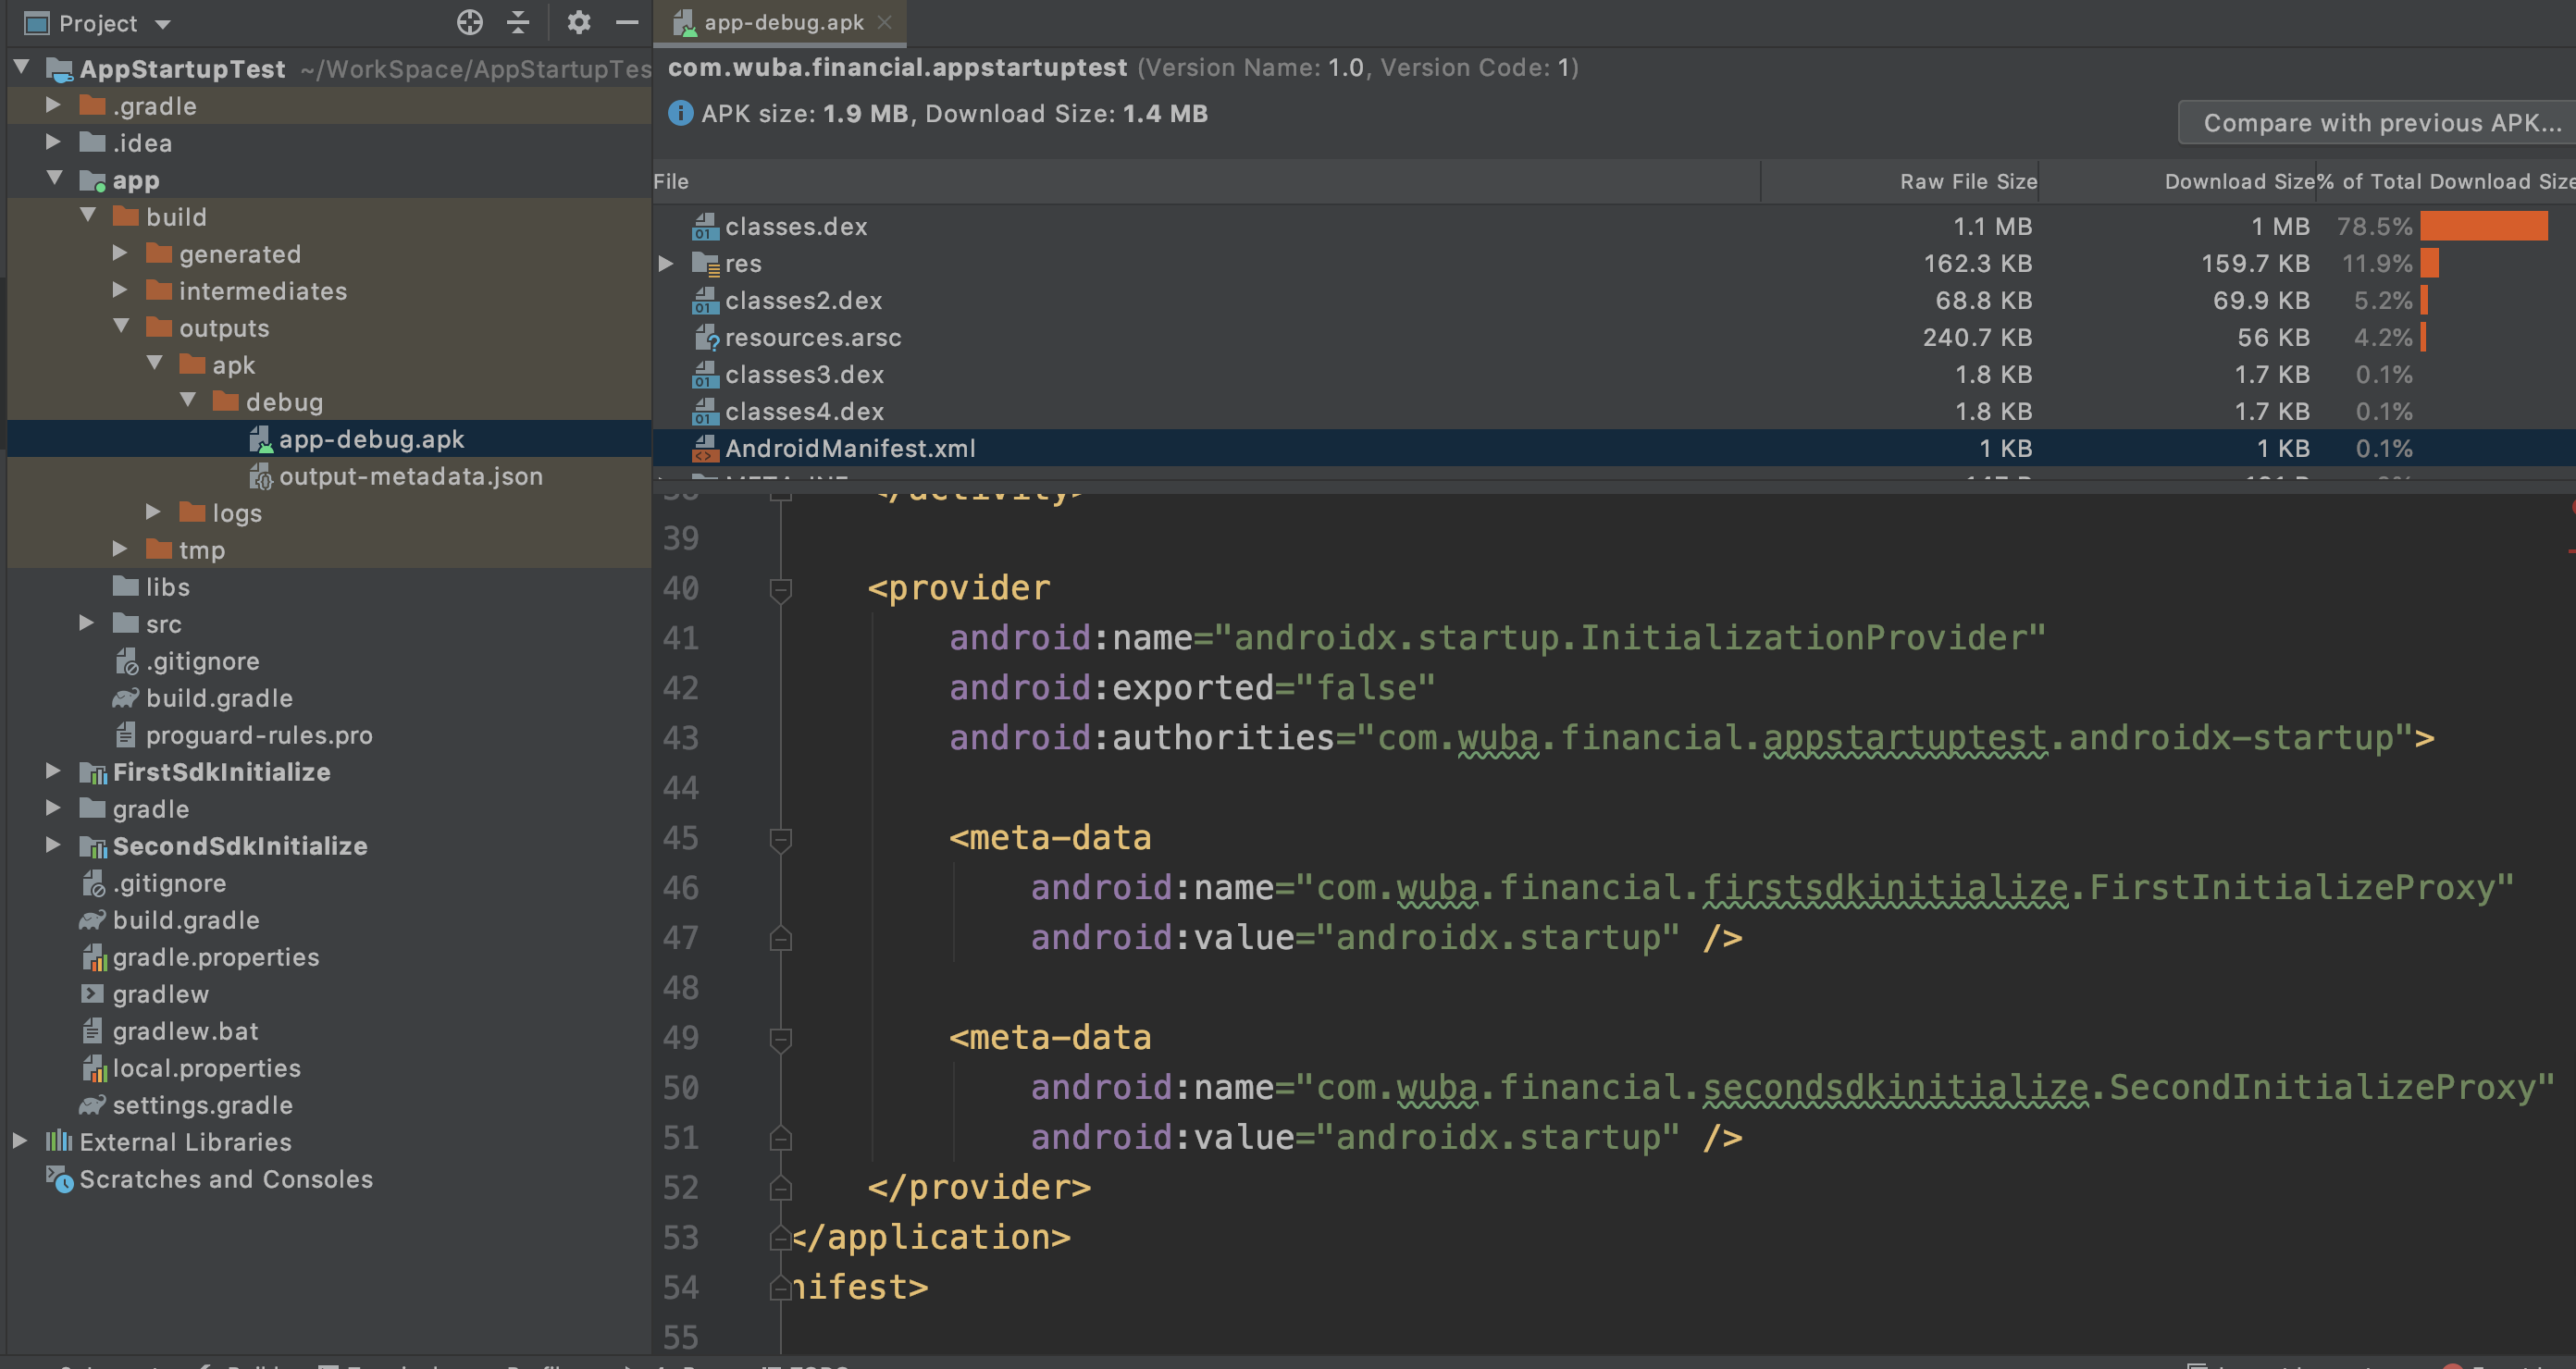The width and height of the screenshot is (2576, 1369).
Task: Expand the gradle folder at root
Action: click(x=54, y=808)
